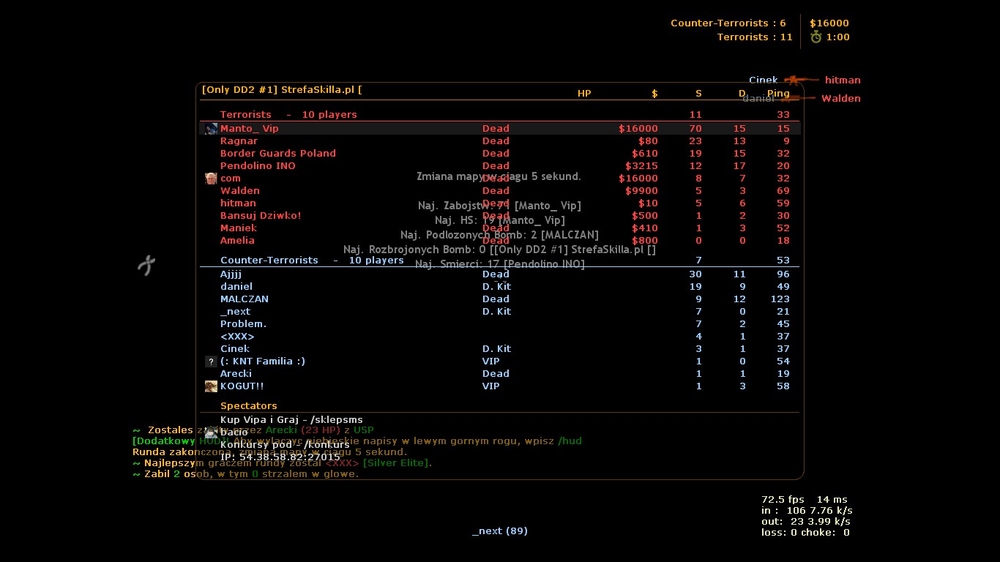Select player row Manto_ Vip
This screenshot has height=562, width=1000.
[499, 129]
